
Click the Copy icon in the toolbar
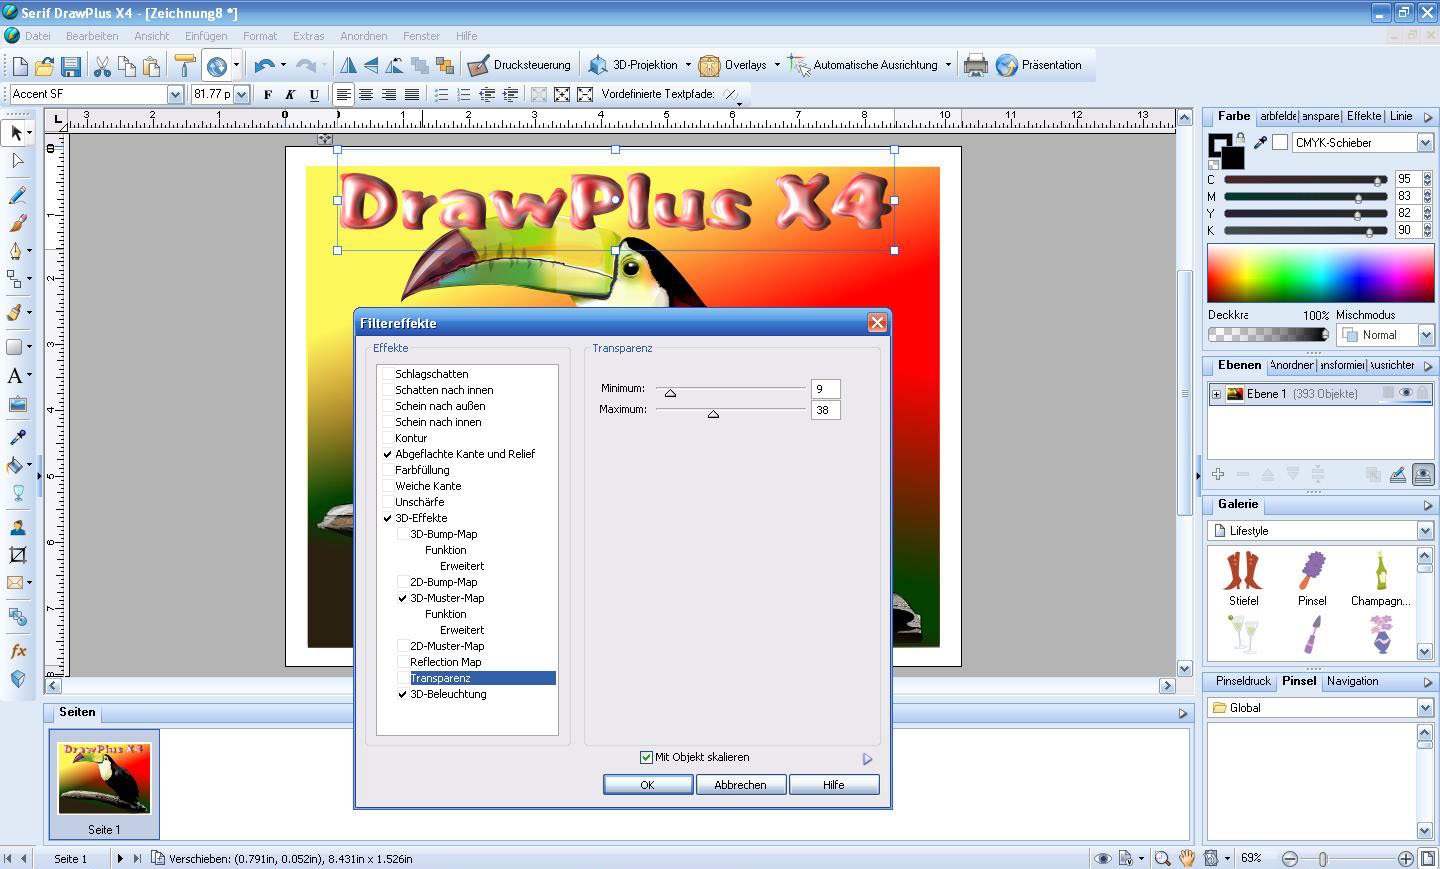[127, 66]
